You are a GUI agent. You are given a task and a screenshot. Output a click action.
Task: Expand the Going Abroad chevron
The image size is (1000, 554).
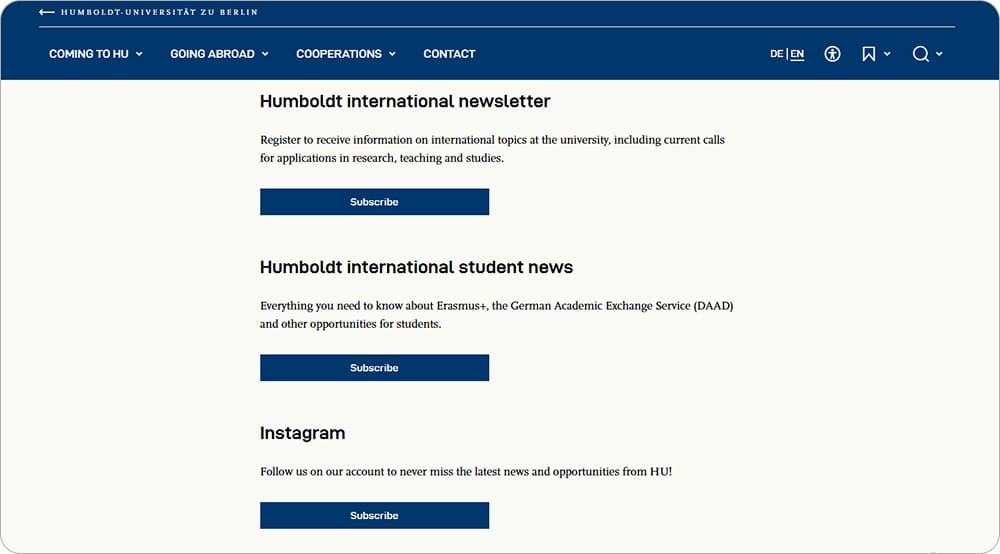[265, 54]
